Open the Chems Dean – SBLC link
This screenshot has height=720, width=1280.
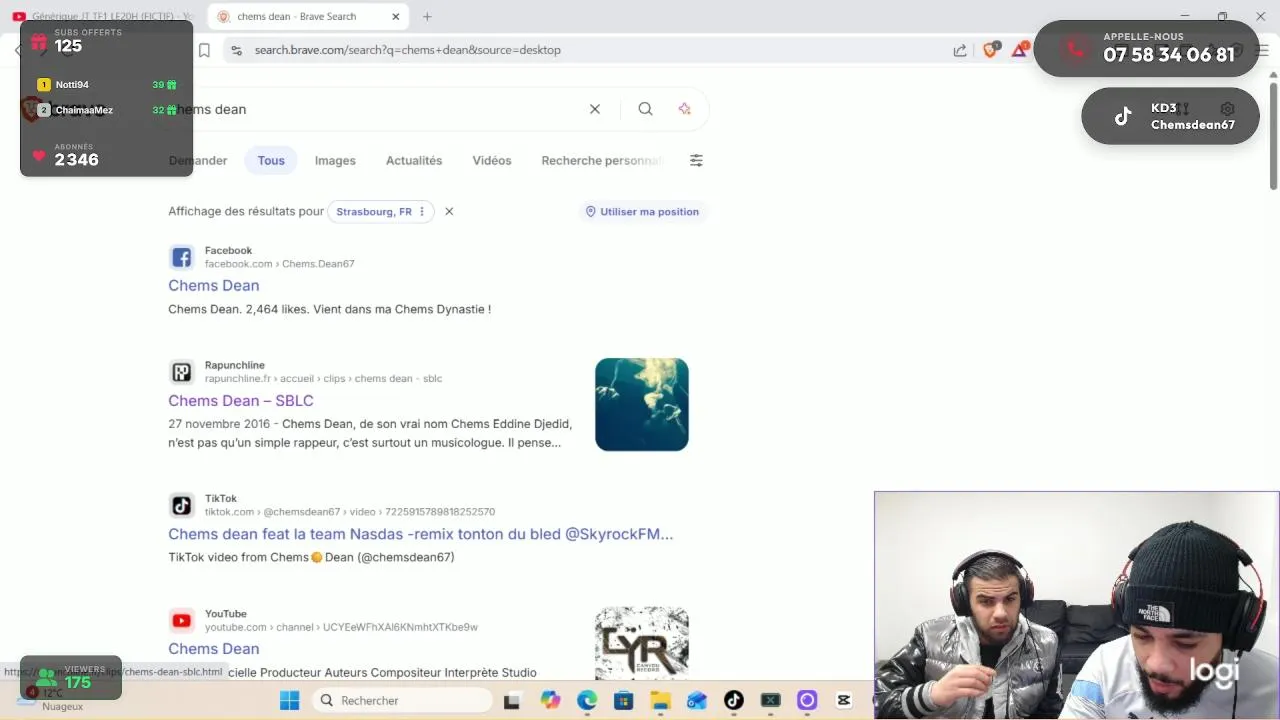(241, 400)
